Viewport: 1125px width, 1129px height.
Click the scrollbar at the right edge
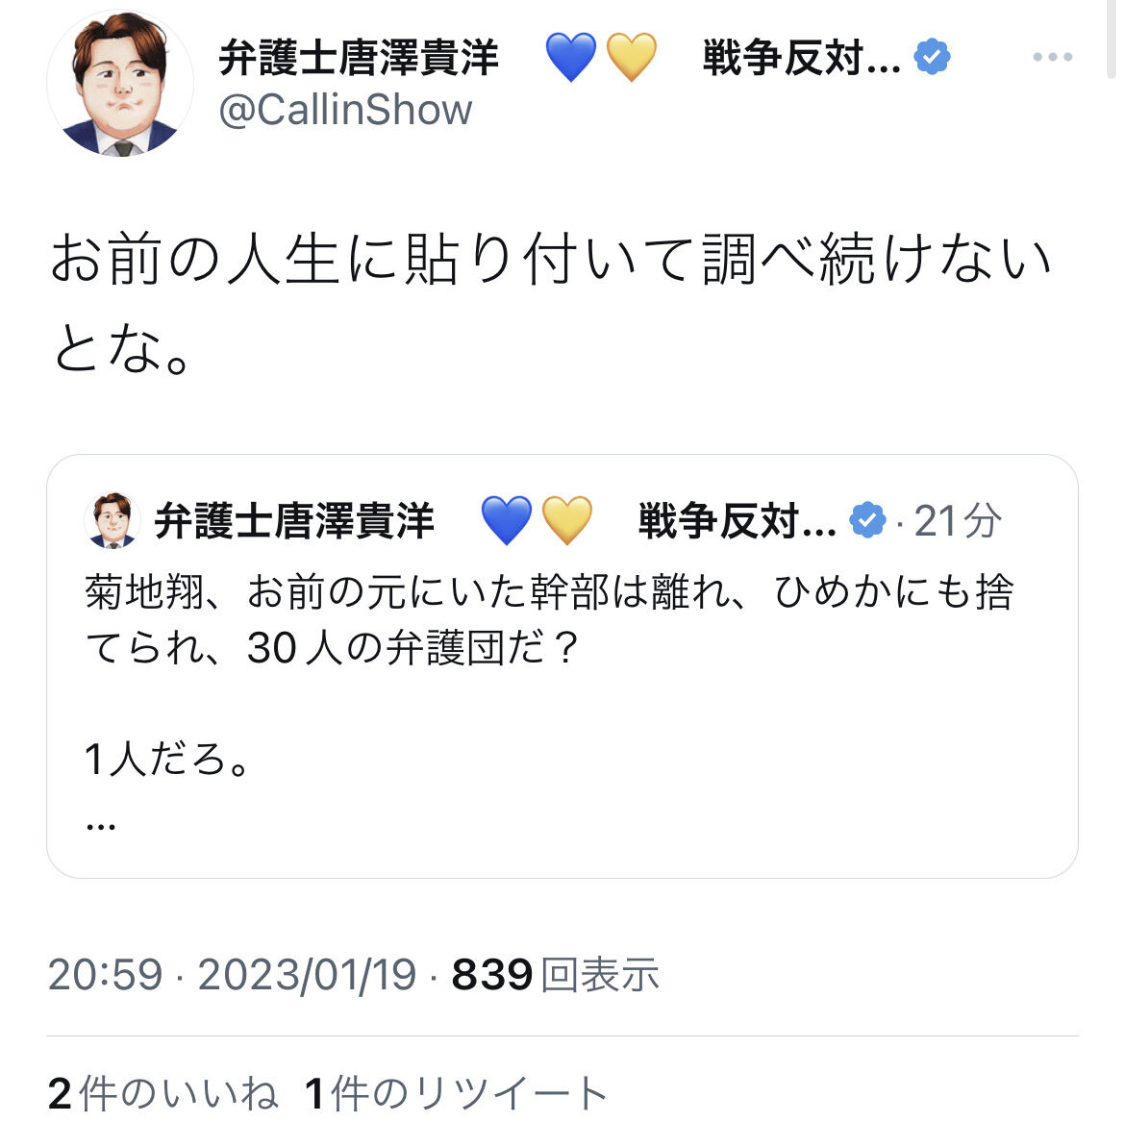click(x=1111, y=40)
